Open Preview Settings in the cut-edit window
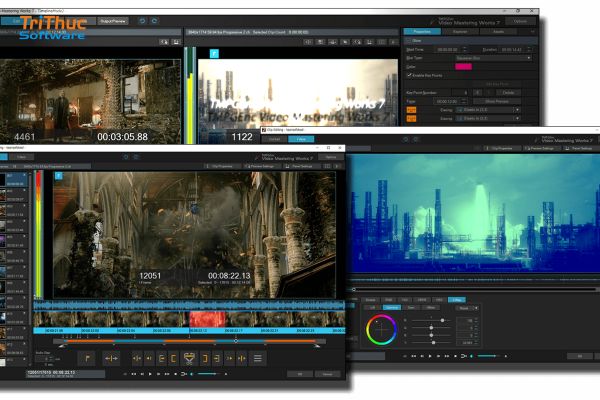This screenshot has width=600, height=400. click(x=262, y=167)
